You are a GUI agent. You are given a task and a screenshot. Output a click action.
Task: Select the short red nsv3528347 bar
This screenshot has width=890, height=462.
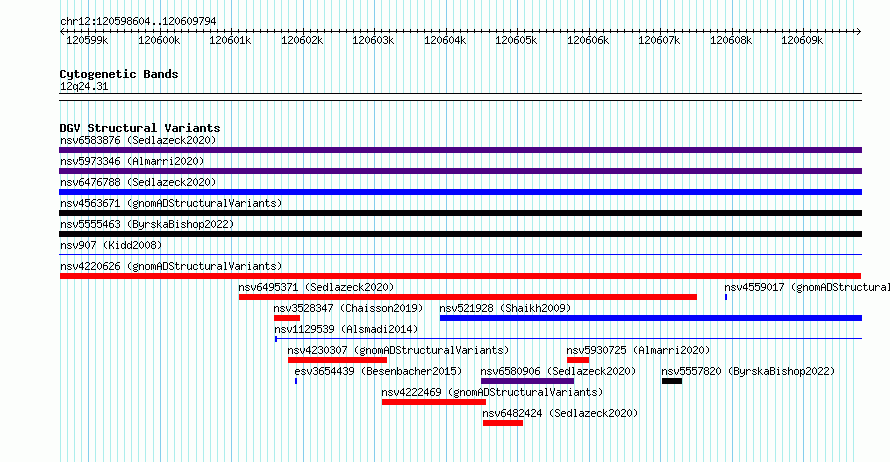pos(287,318)
